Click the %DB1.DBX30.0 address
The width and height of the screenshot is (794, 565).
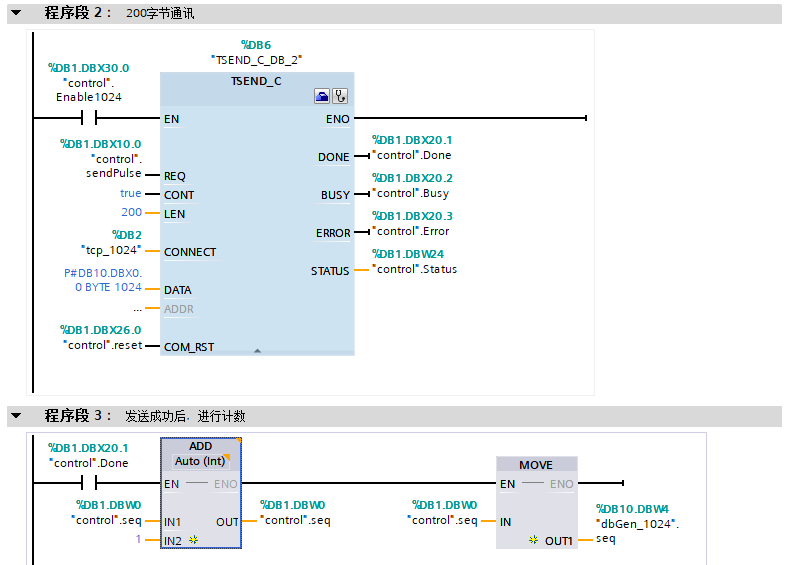point(89,68)
